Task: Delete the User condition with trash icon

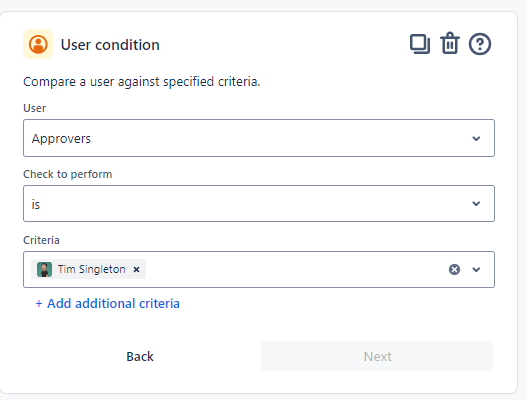Action: tap(450, 43)
